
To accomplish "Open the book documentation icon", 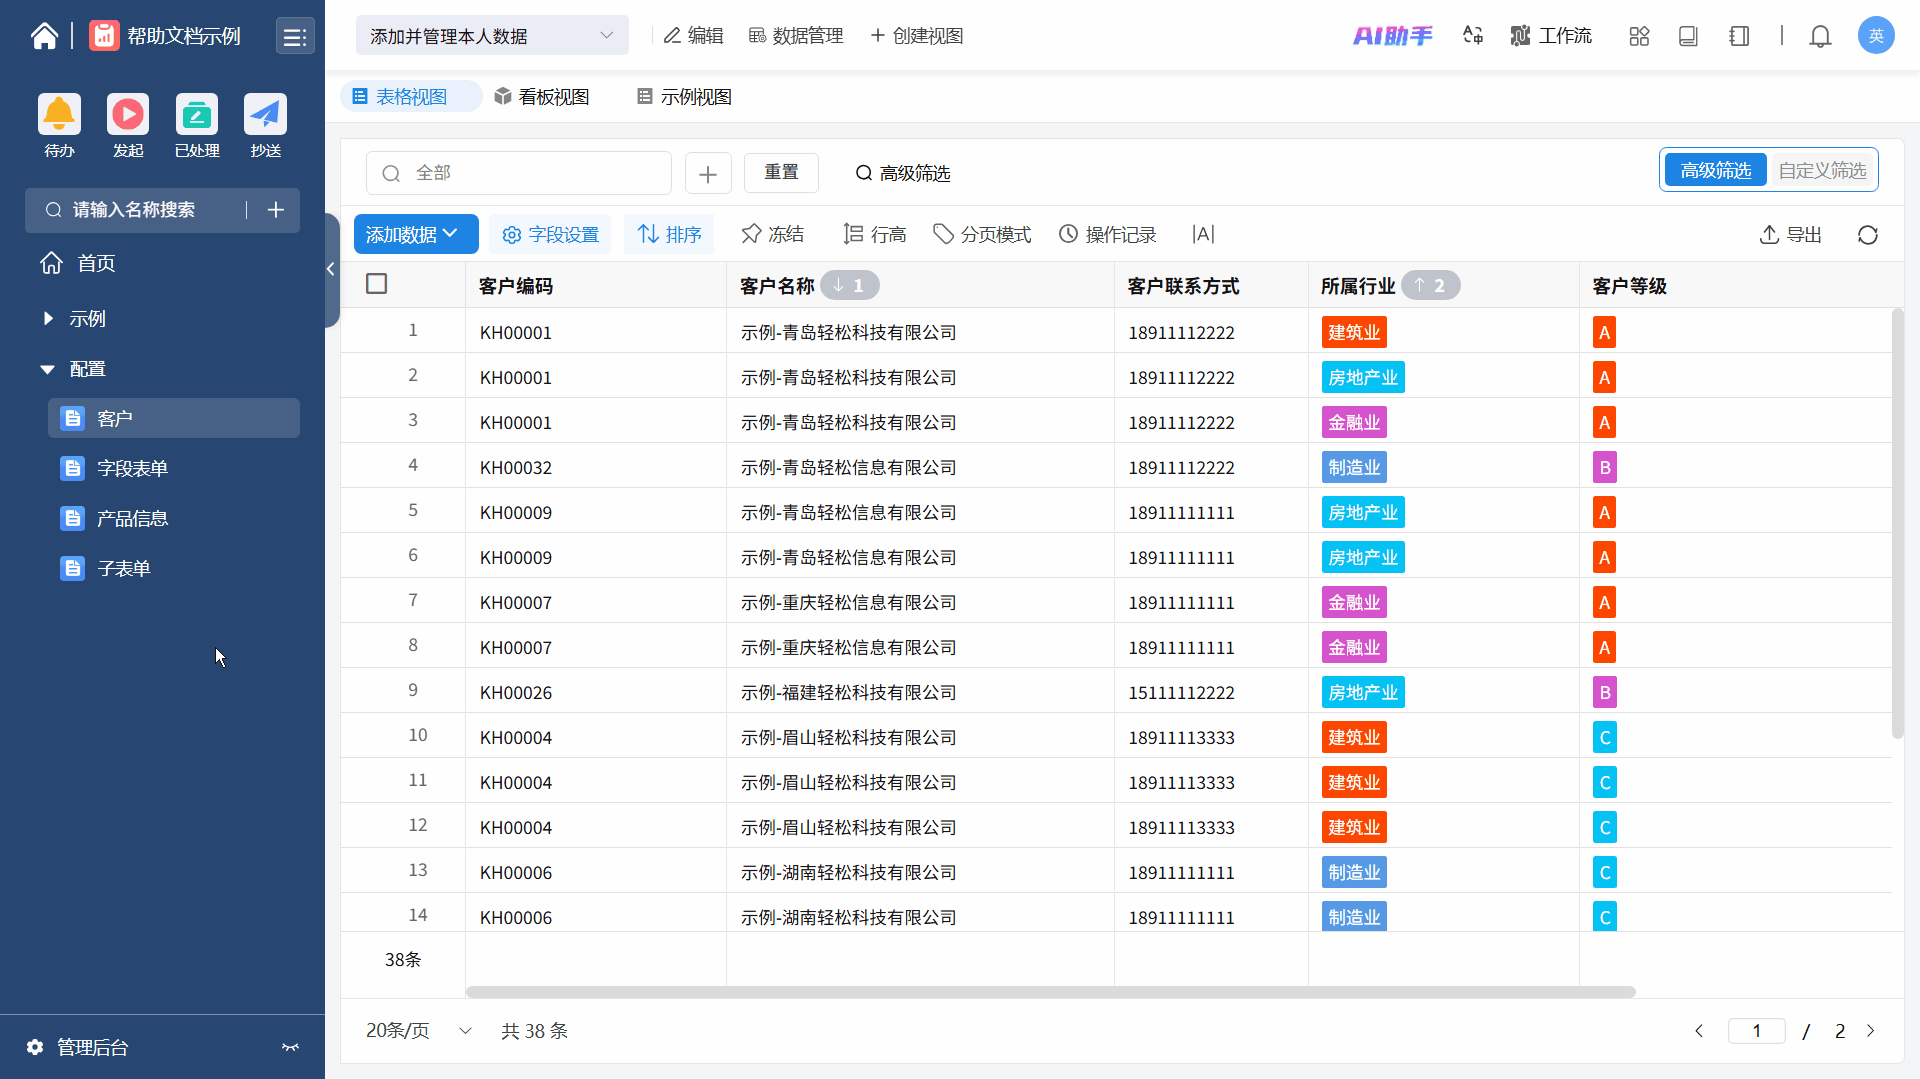I will tap(1688, 36).
